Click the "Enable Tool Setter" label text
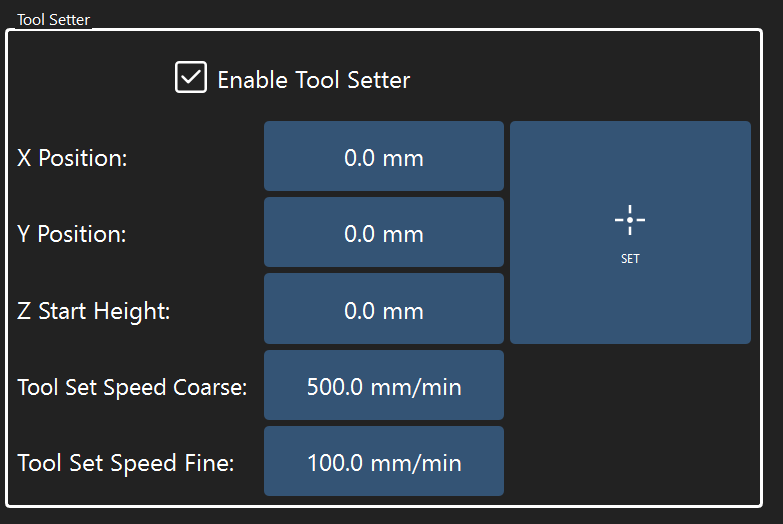 pos(313,80)
